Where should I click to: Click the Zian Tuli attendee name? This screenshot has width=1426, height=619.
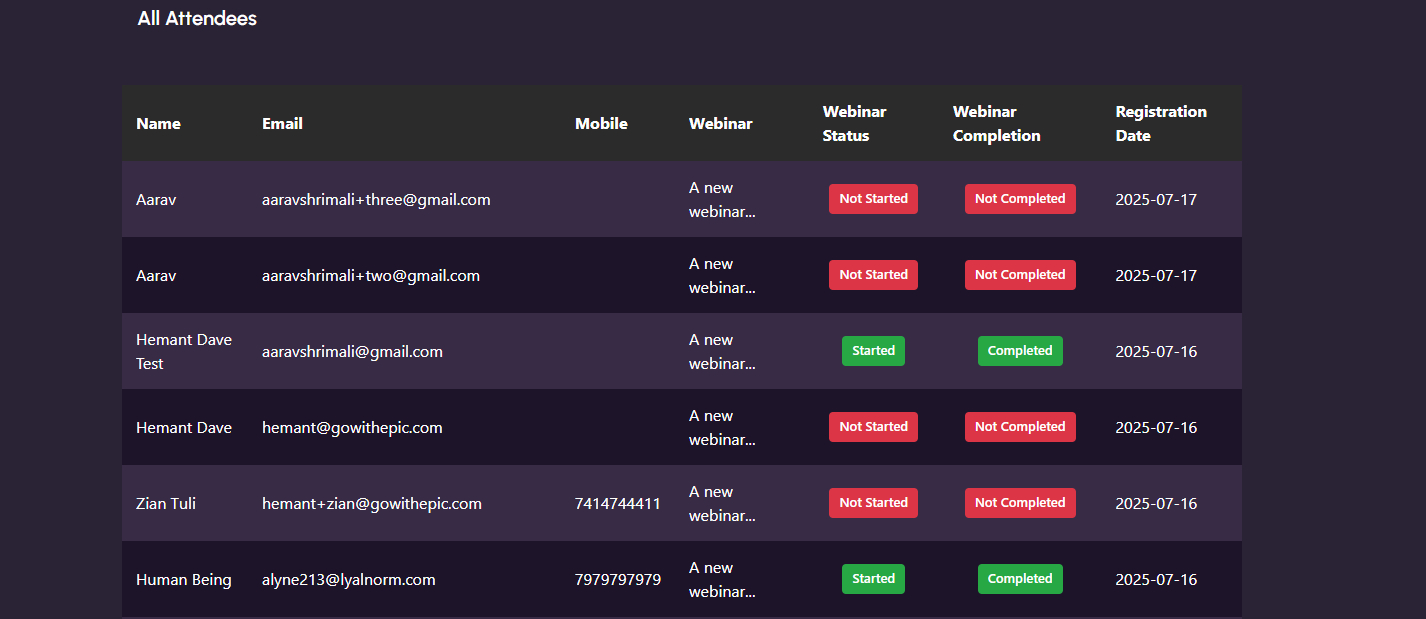(x=166, y=504)
